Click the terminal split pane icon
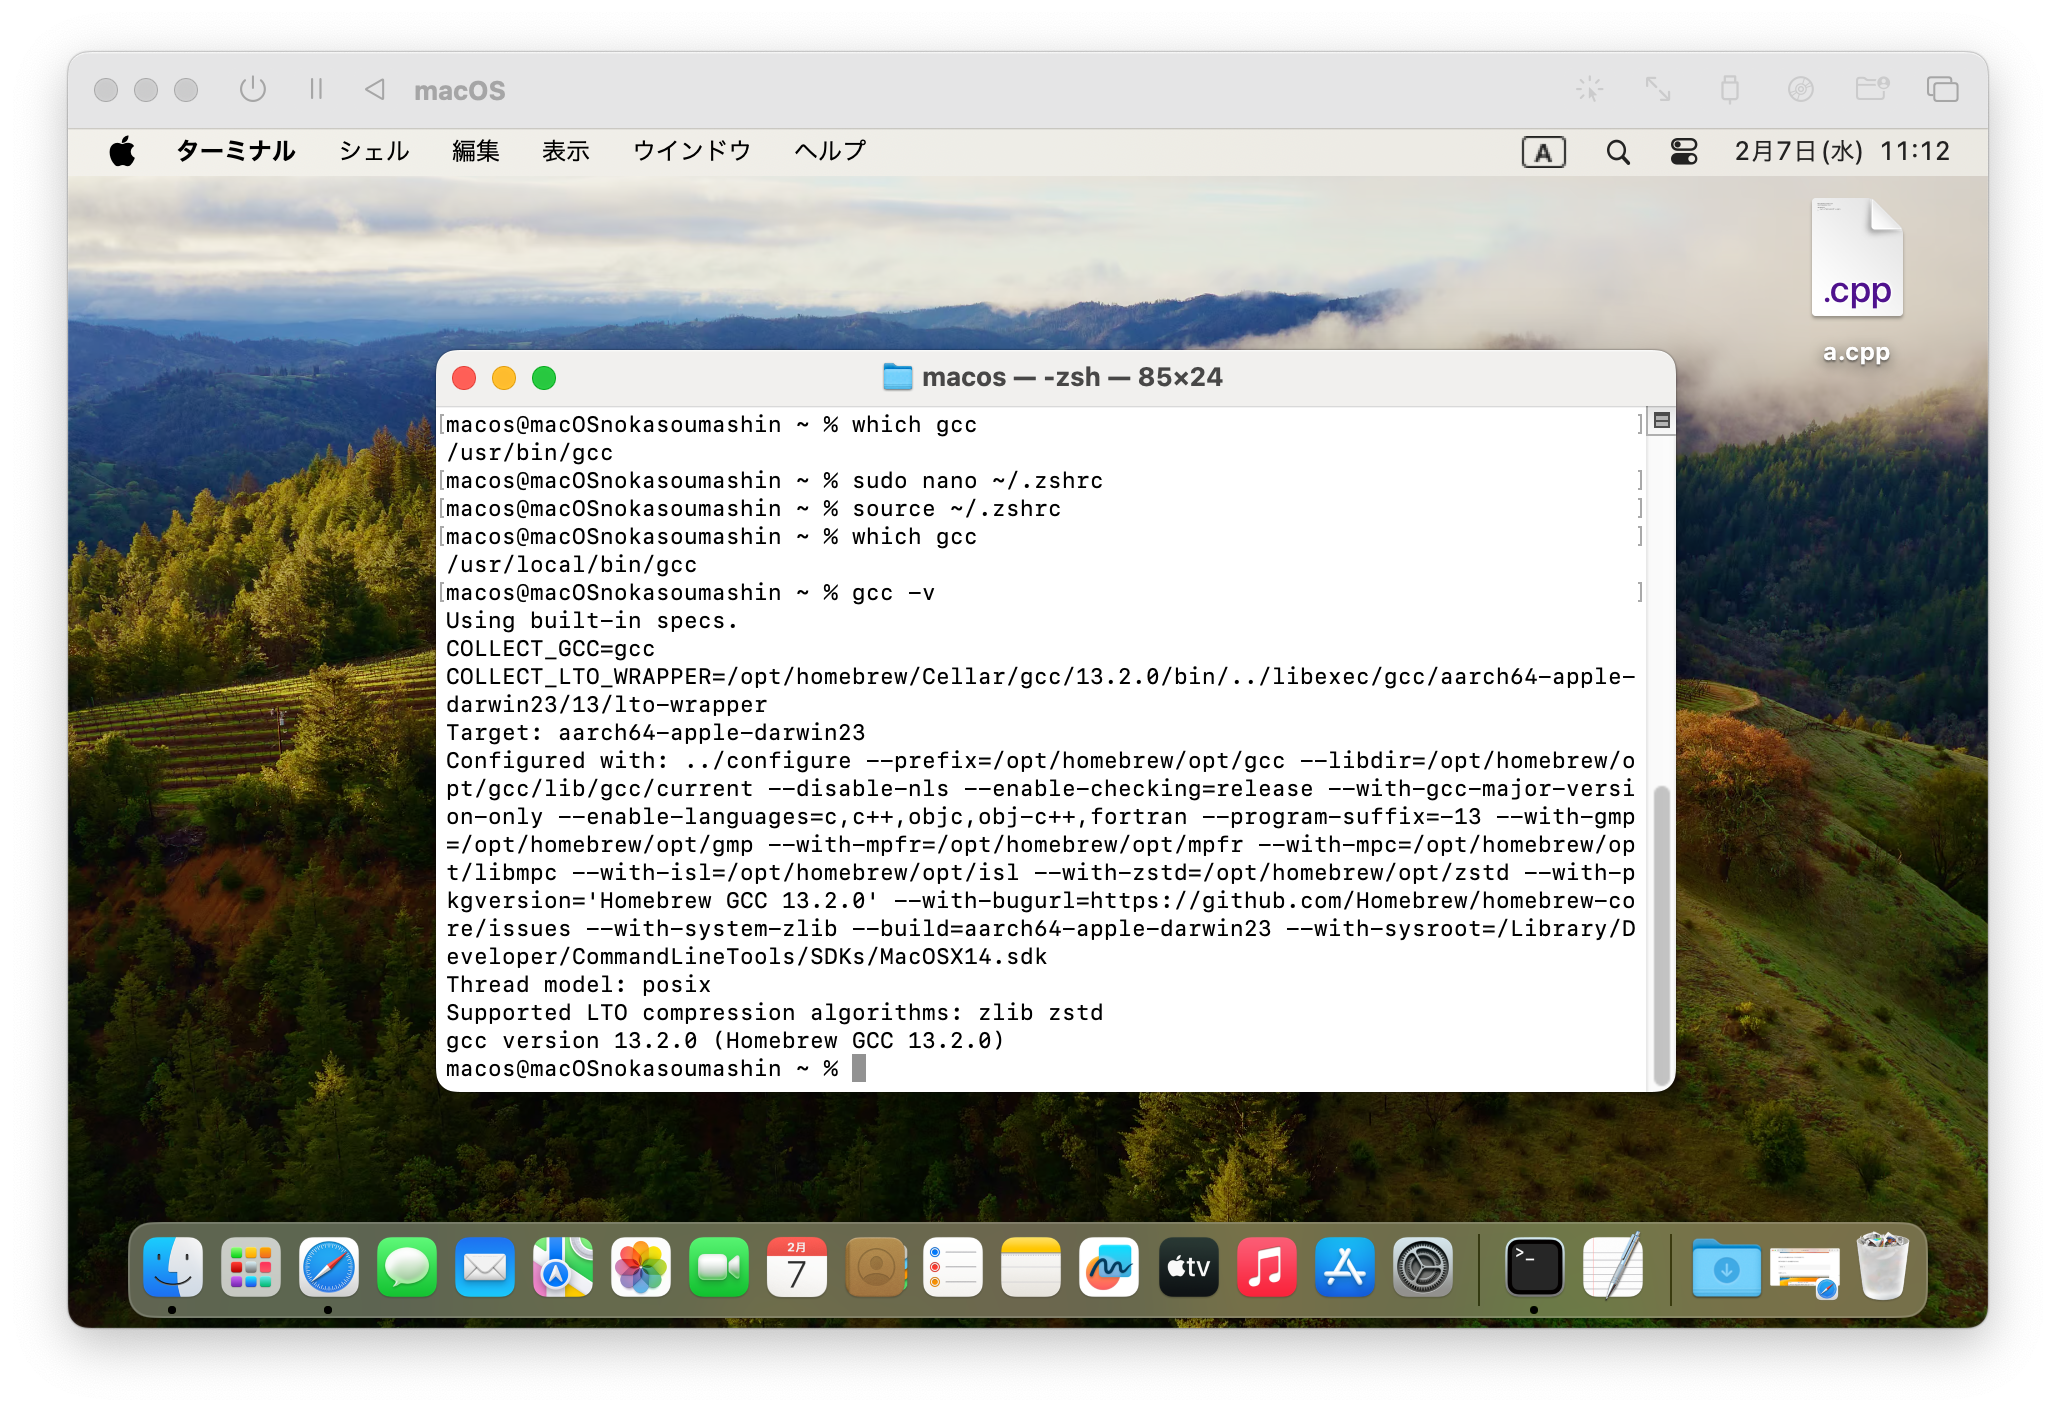This screenshot has width=2056, height=1412. [x=1661, y=421]
